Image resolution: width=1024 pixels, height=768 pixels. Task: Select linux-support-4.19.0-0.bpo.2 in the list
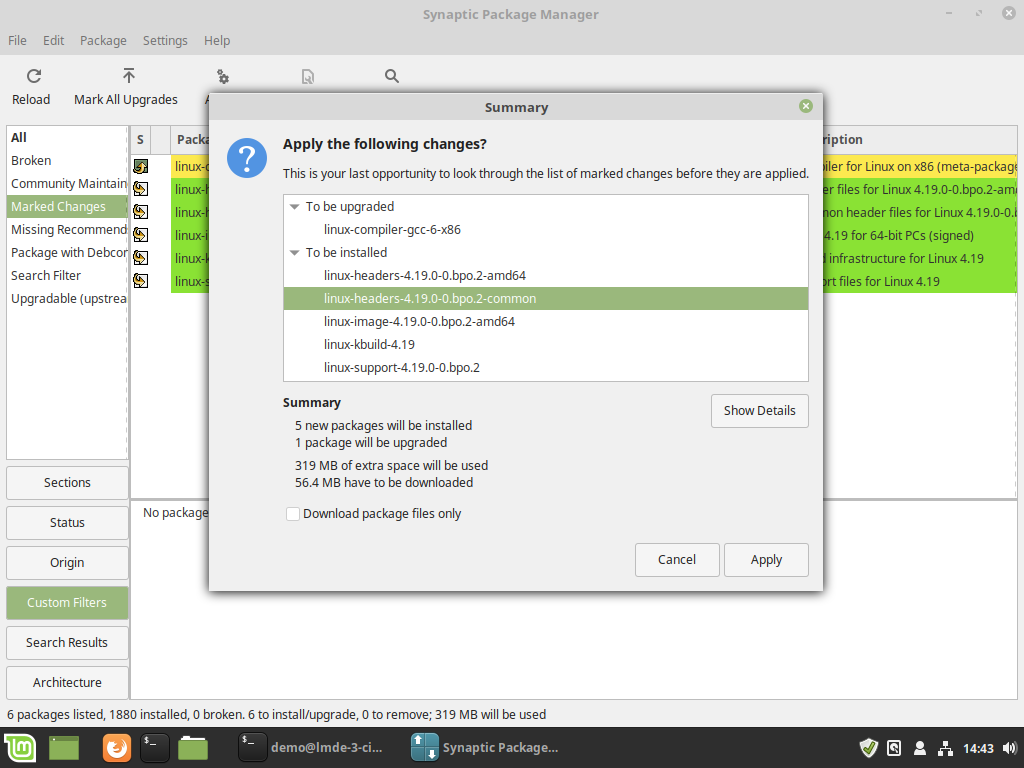545,368
